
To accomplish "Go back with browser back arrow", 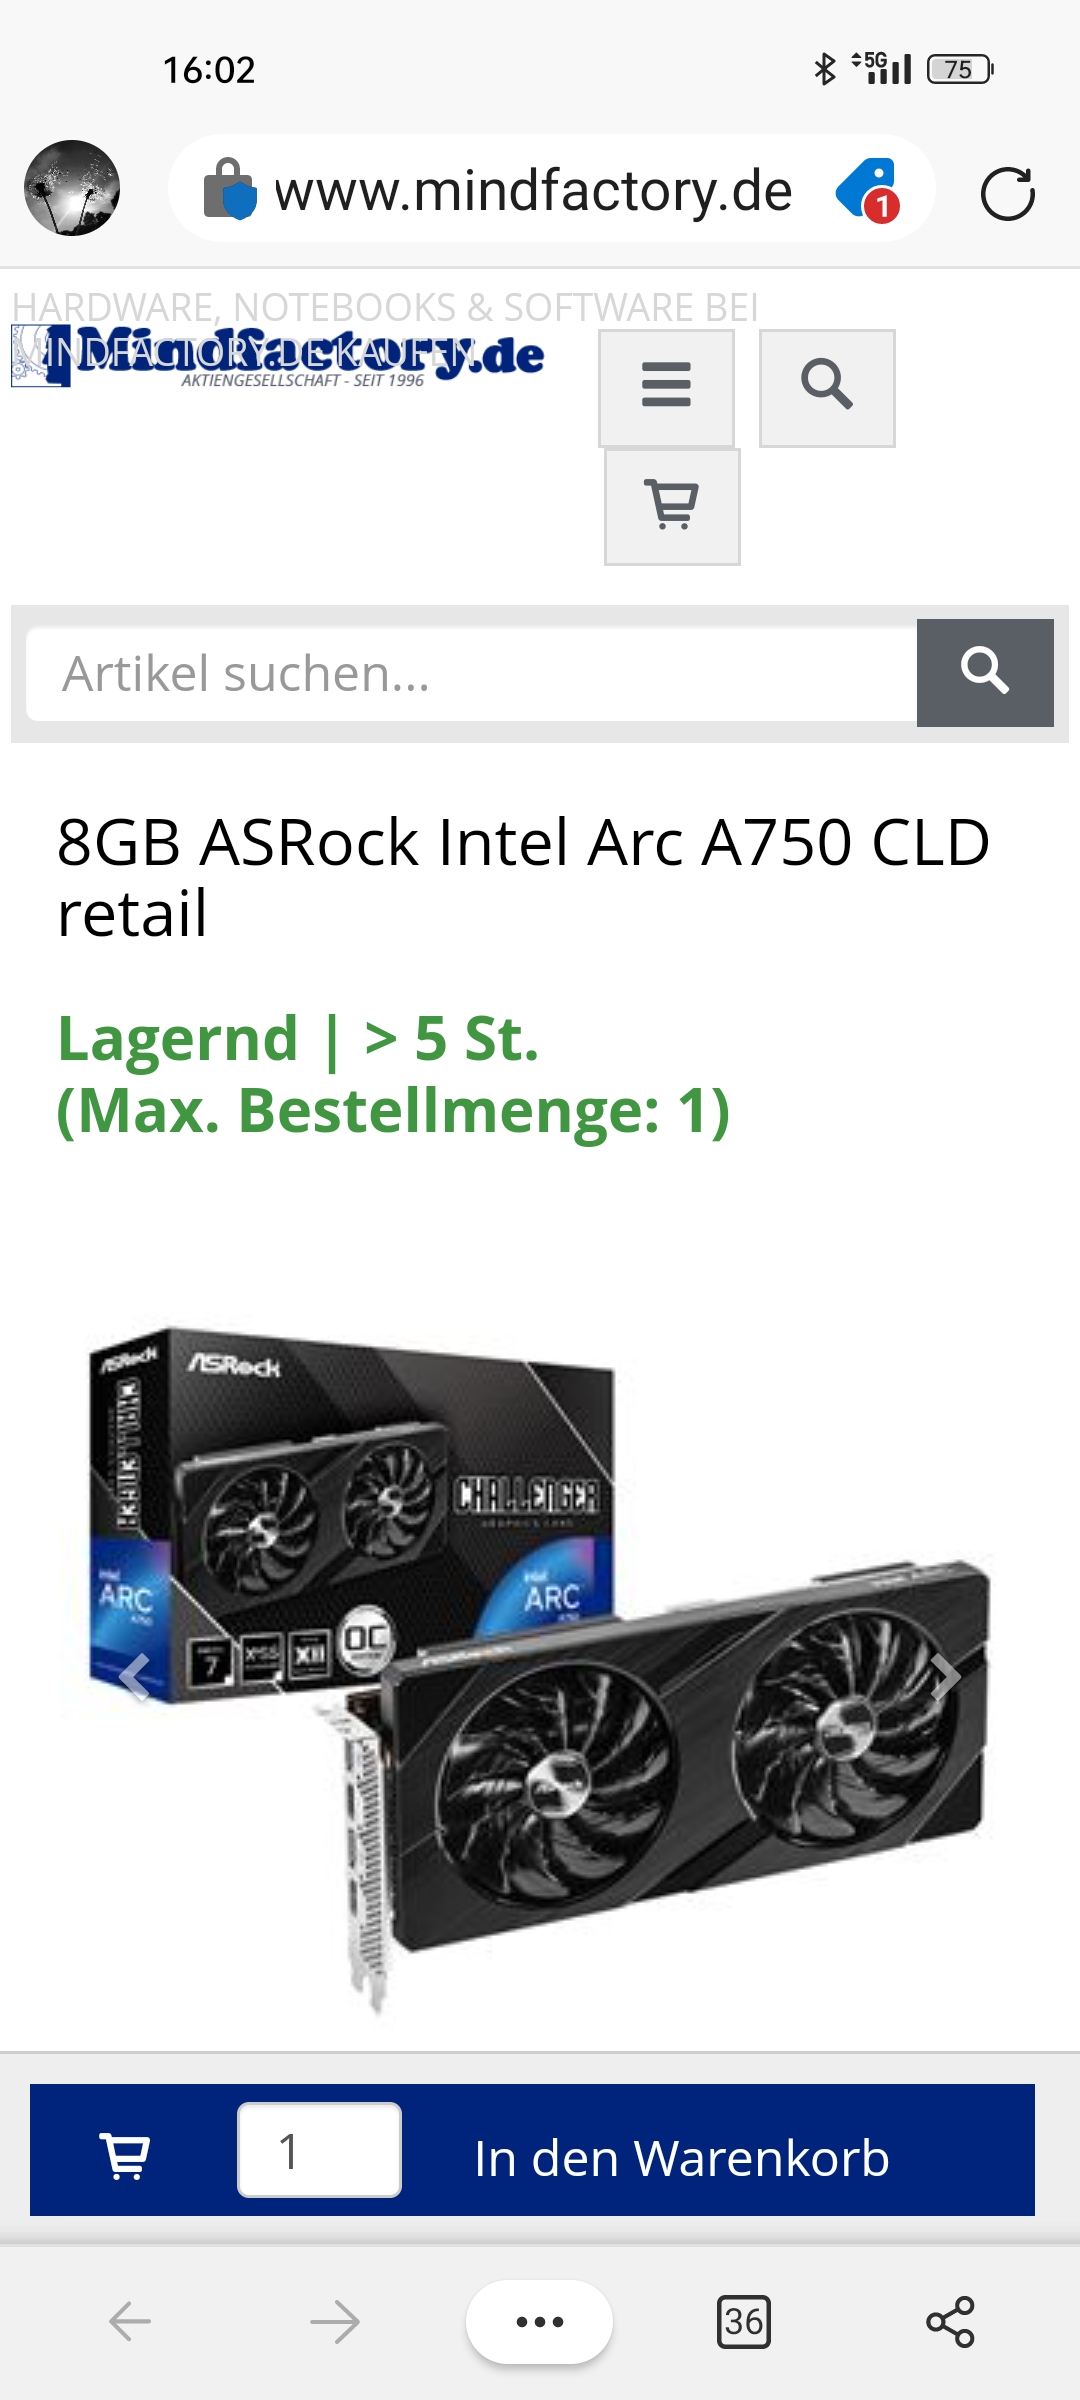I will click(130, 2321).
